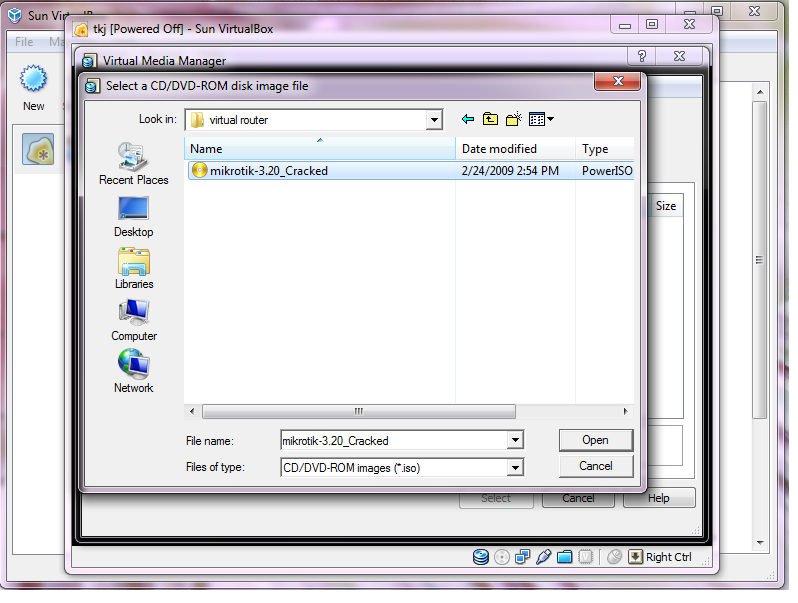Click Help in Virtual Media Manager
The height and width of the screenshot is (603, 798).
(x=659, y=498)
